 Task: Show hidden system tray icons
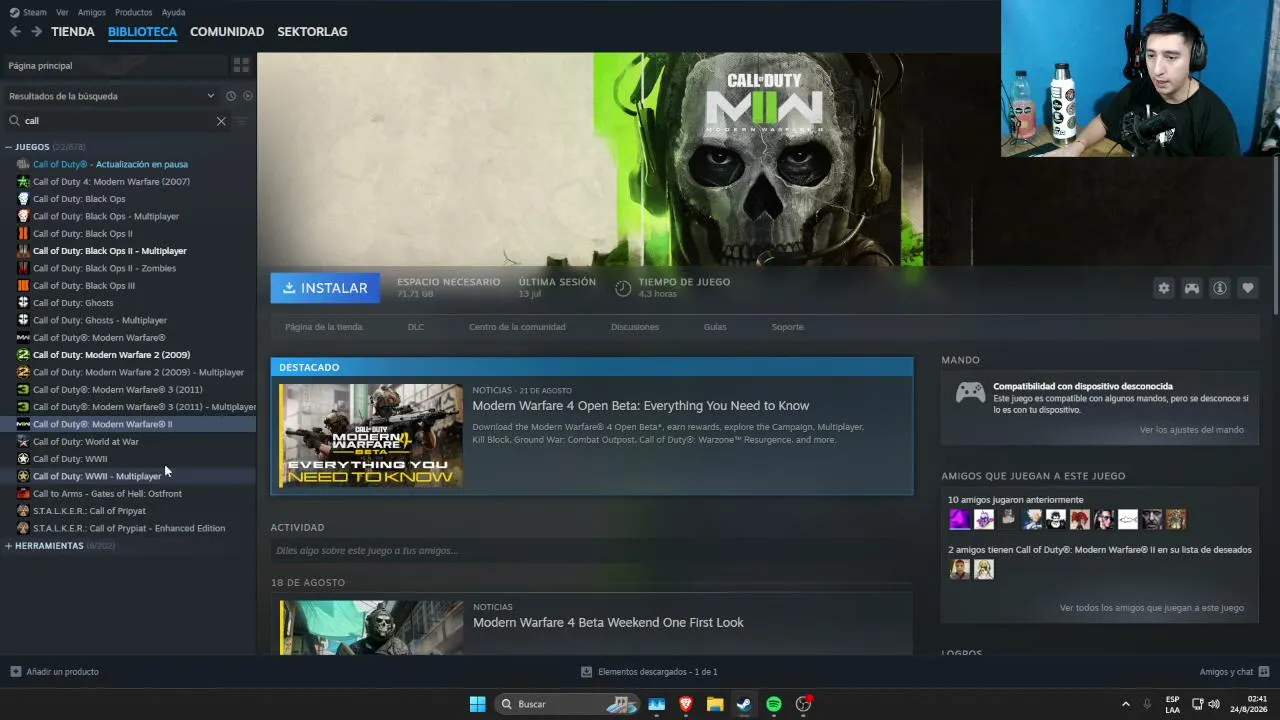click(1125, 704)
